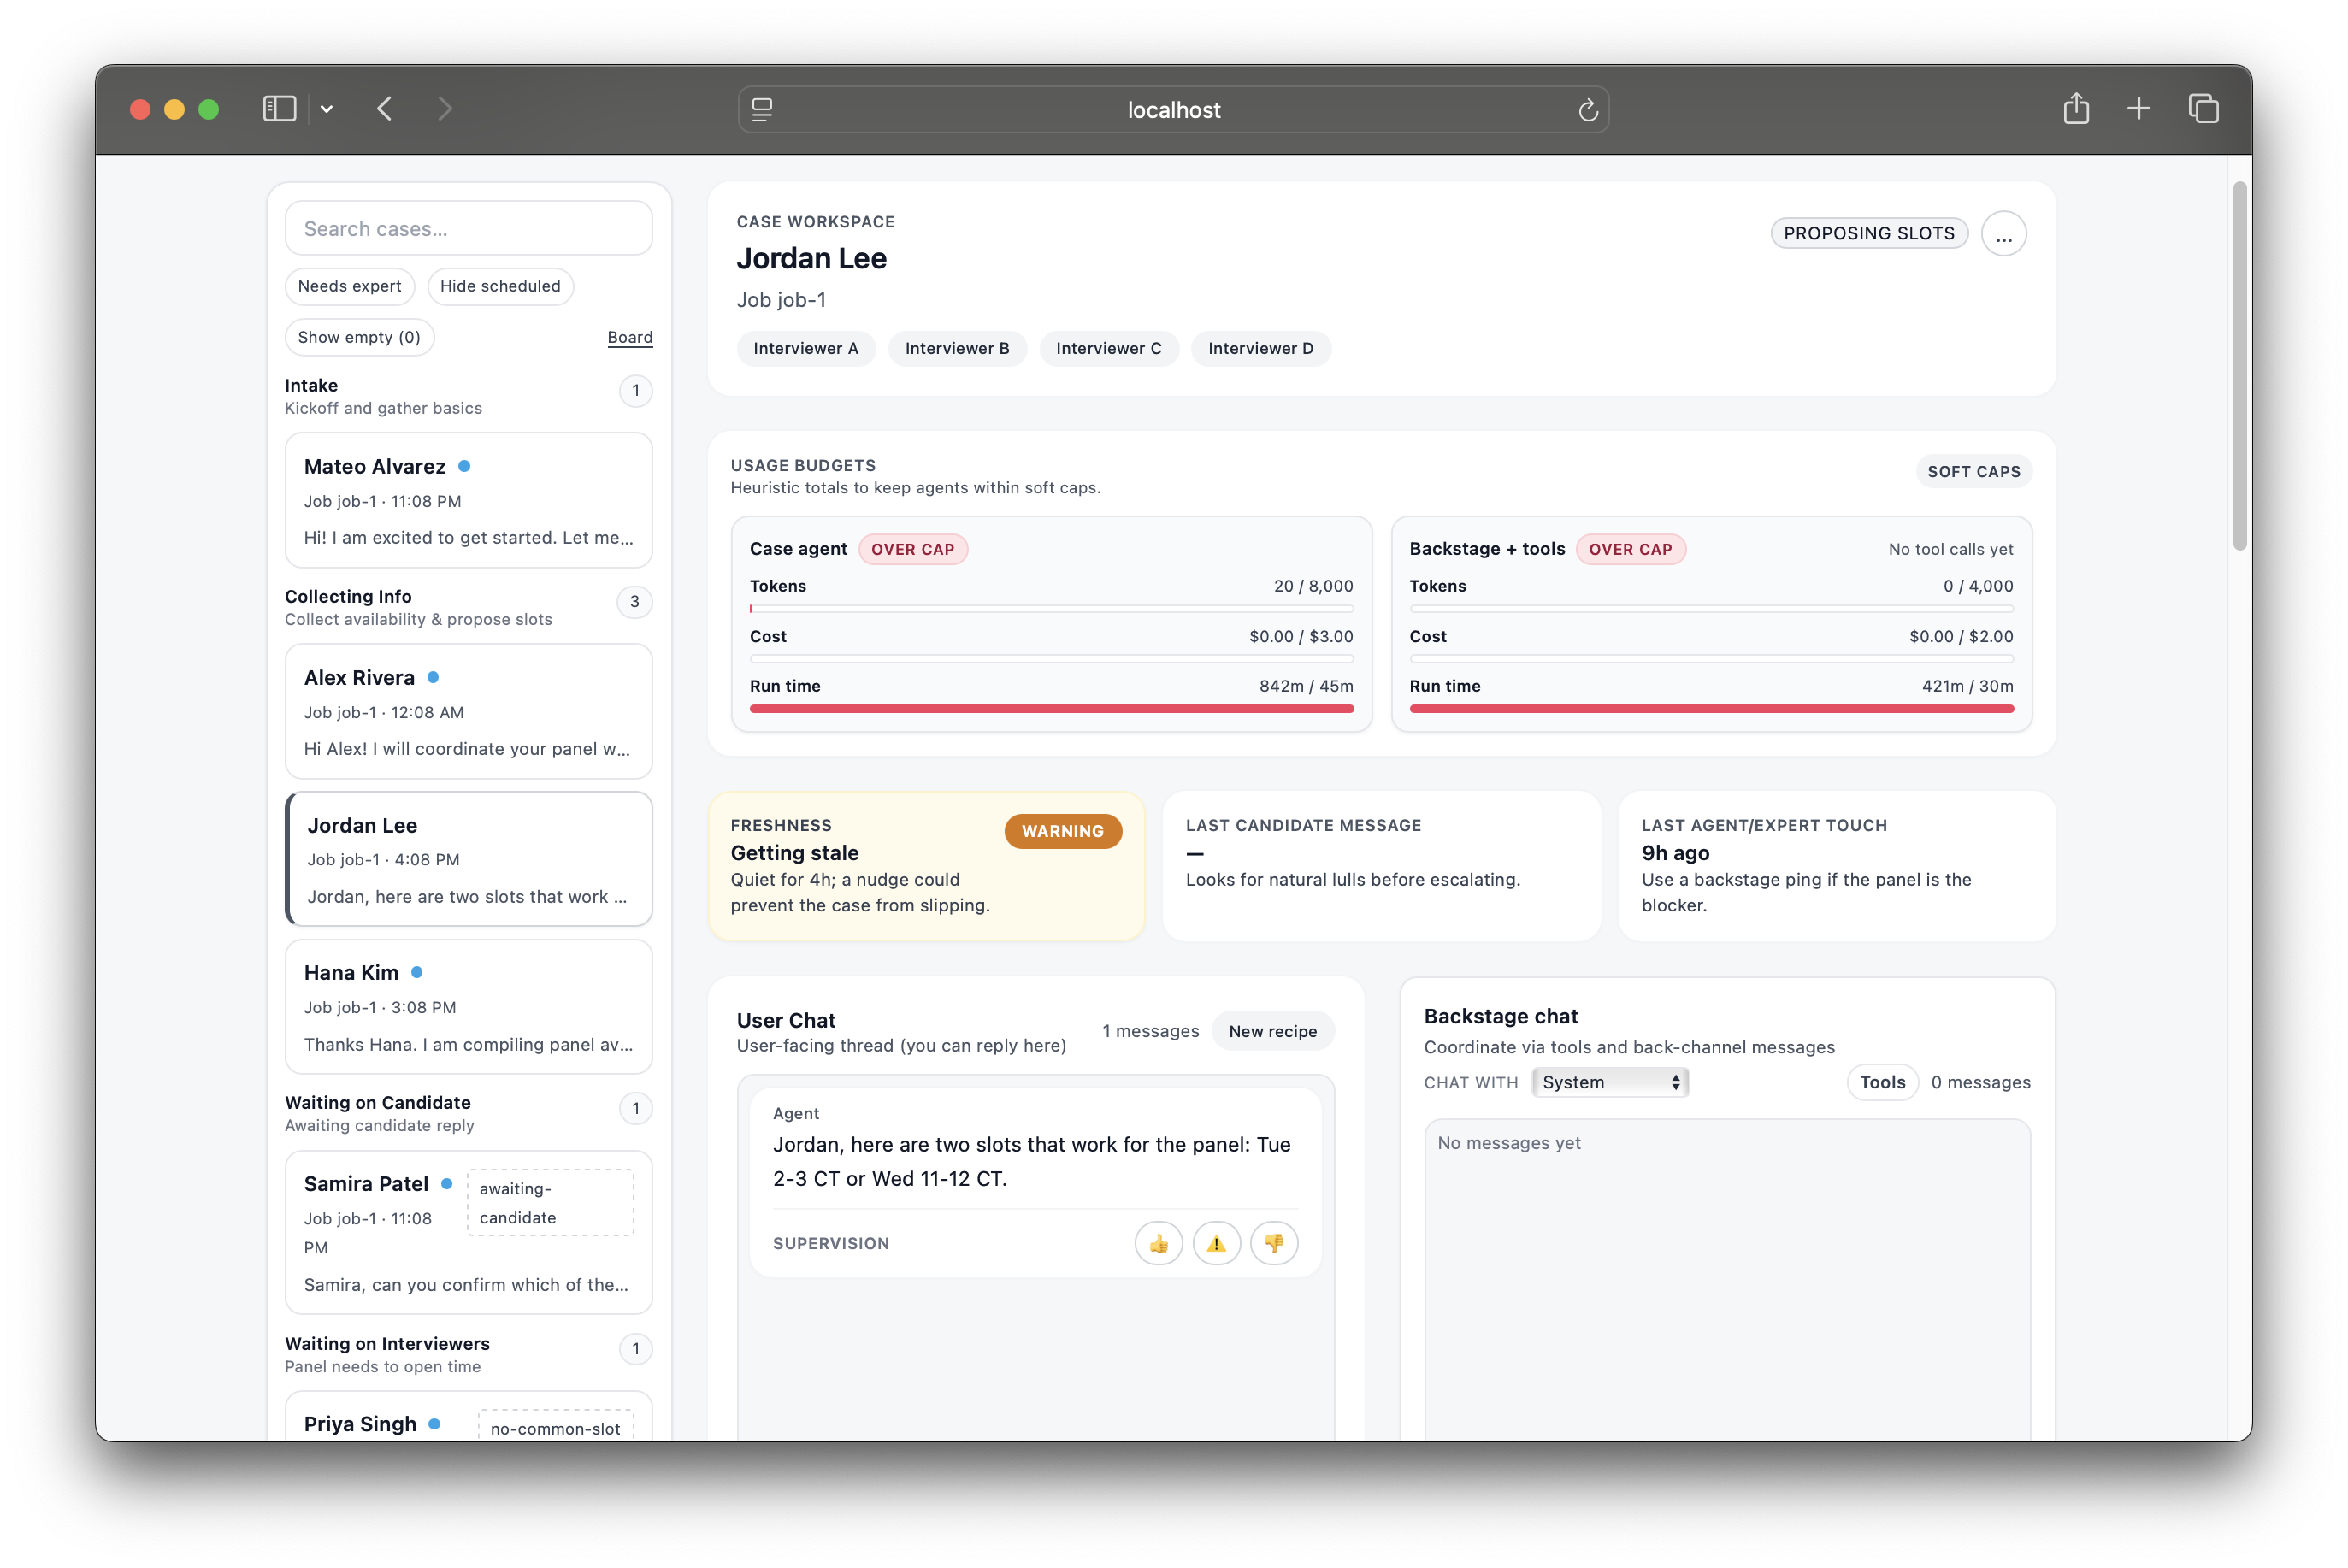Expand the sidebar chevron dropdown in toolbar
Screen dimensions: 2348x1568
pyautogui.click(x=326, y=109)
